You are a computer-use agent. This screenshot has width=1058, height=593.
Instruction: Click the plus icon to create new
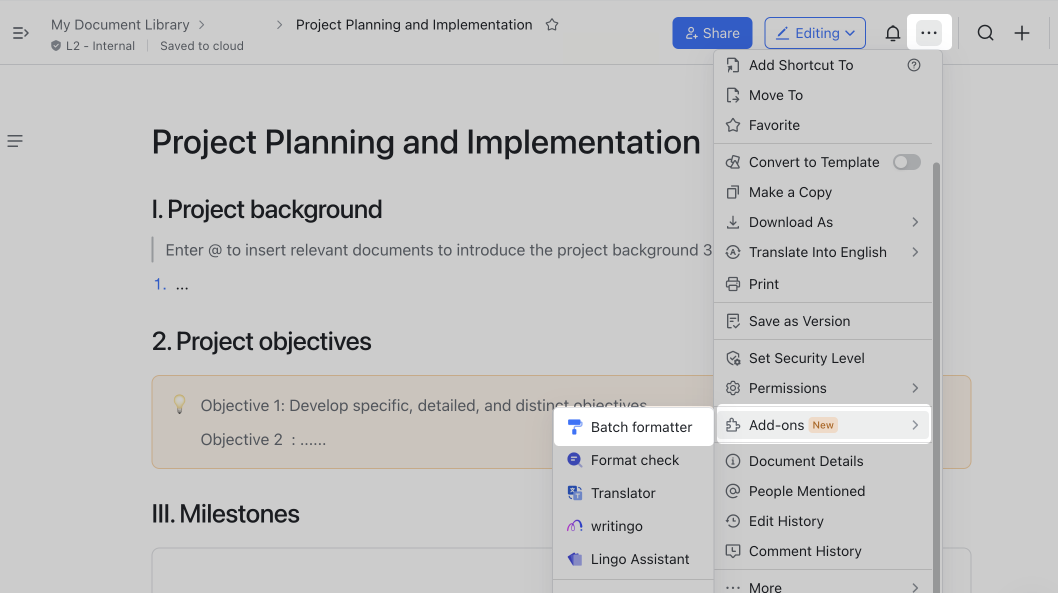point(1022,33)
